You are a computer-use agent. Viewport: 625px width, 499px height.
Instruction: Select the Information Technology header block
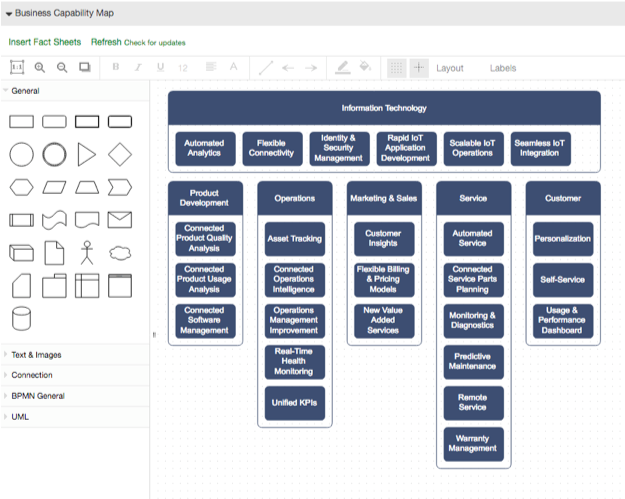(384, 108)
